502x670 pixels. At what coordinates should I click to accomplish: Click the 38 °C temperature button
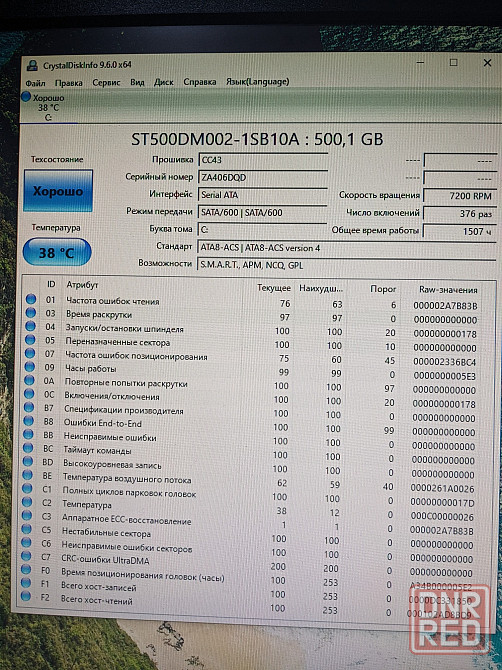[57, 253]
